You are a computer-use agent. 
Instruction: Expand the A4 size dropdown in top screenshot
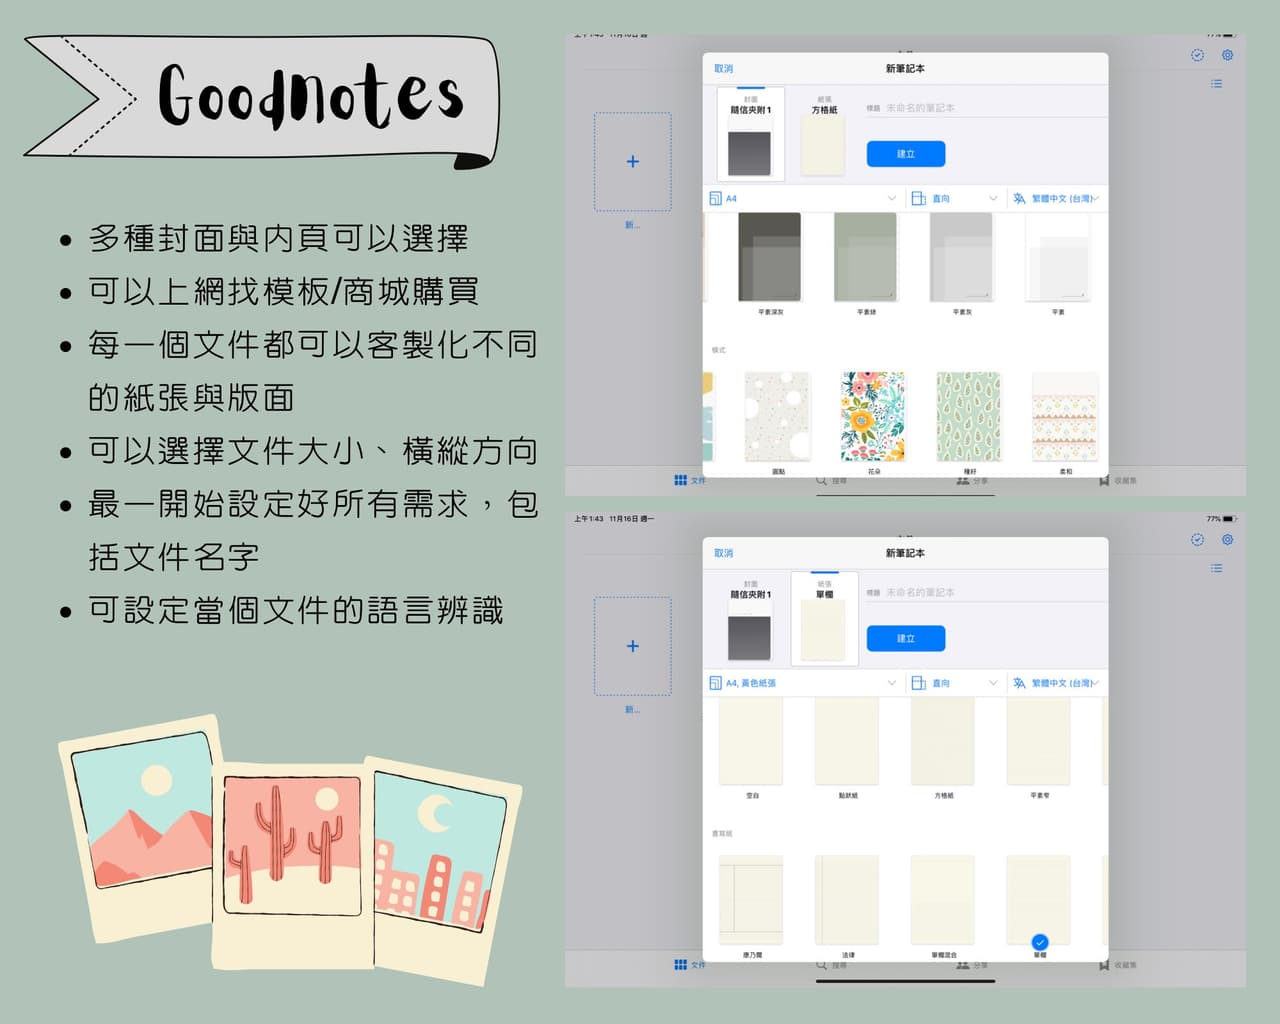pyautogui.click(x=802, y=199)
